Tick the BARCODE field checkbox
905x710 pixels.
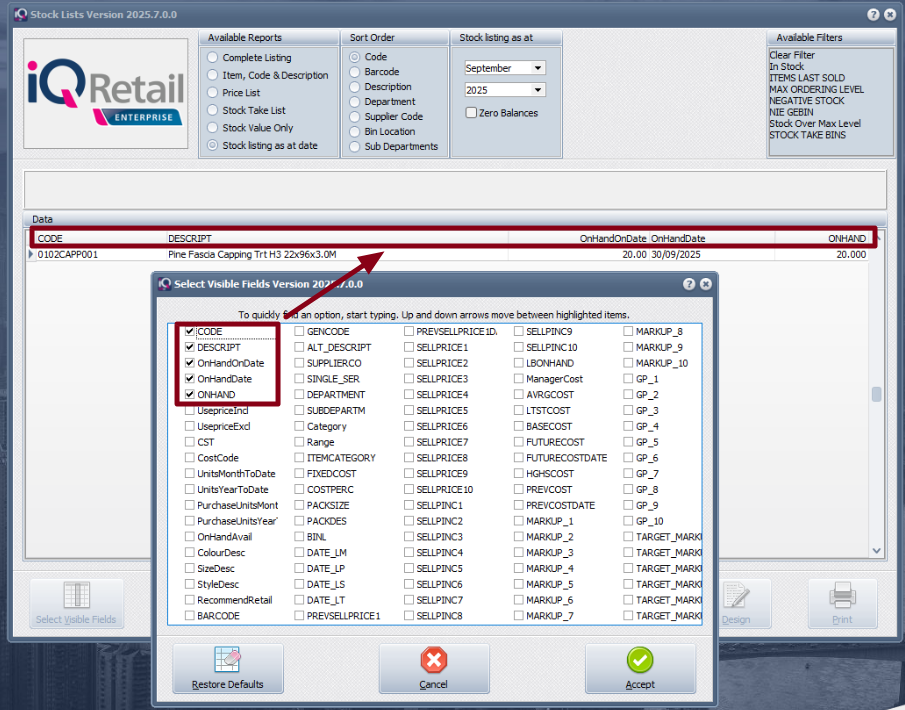click(x=190, y=616)
